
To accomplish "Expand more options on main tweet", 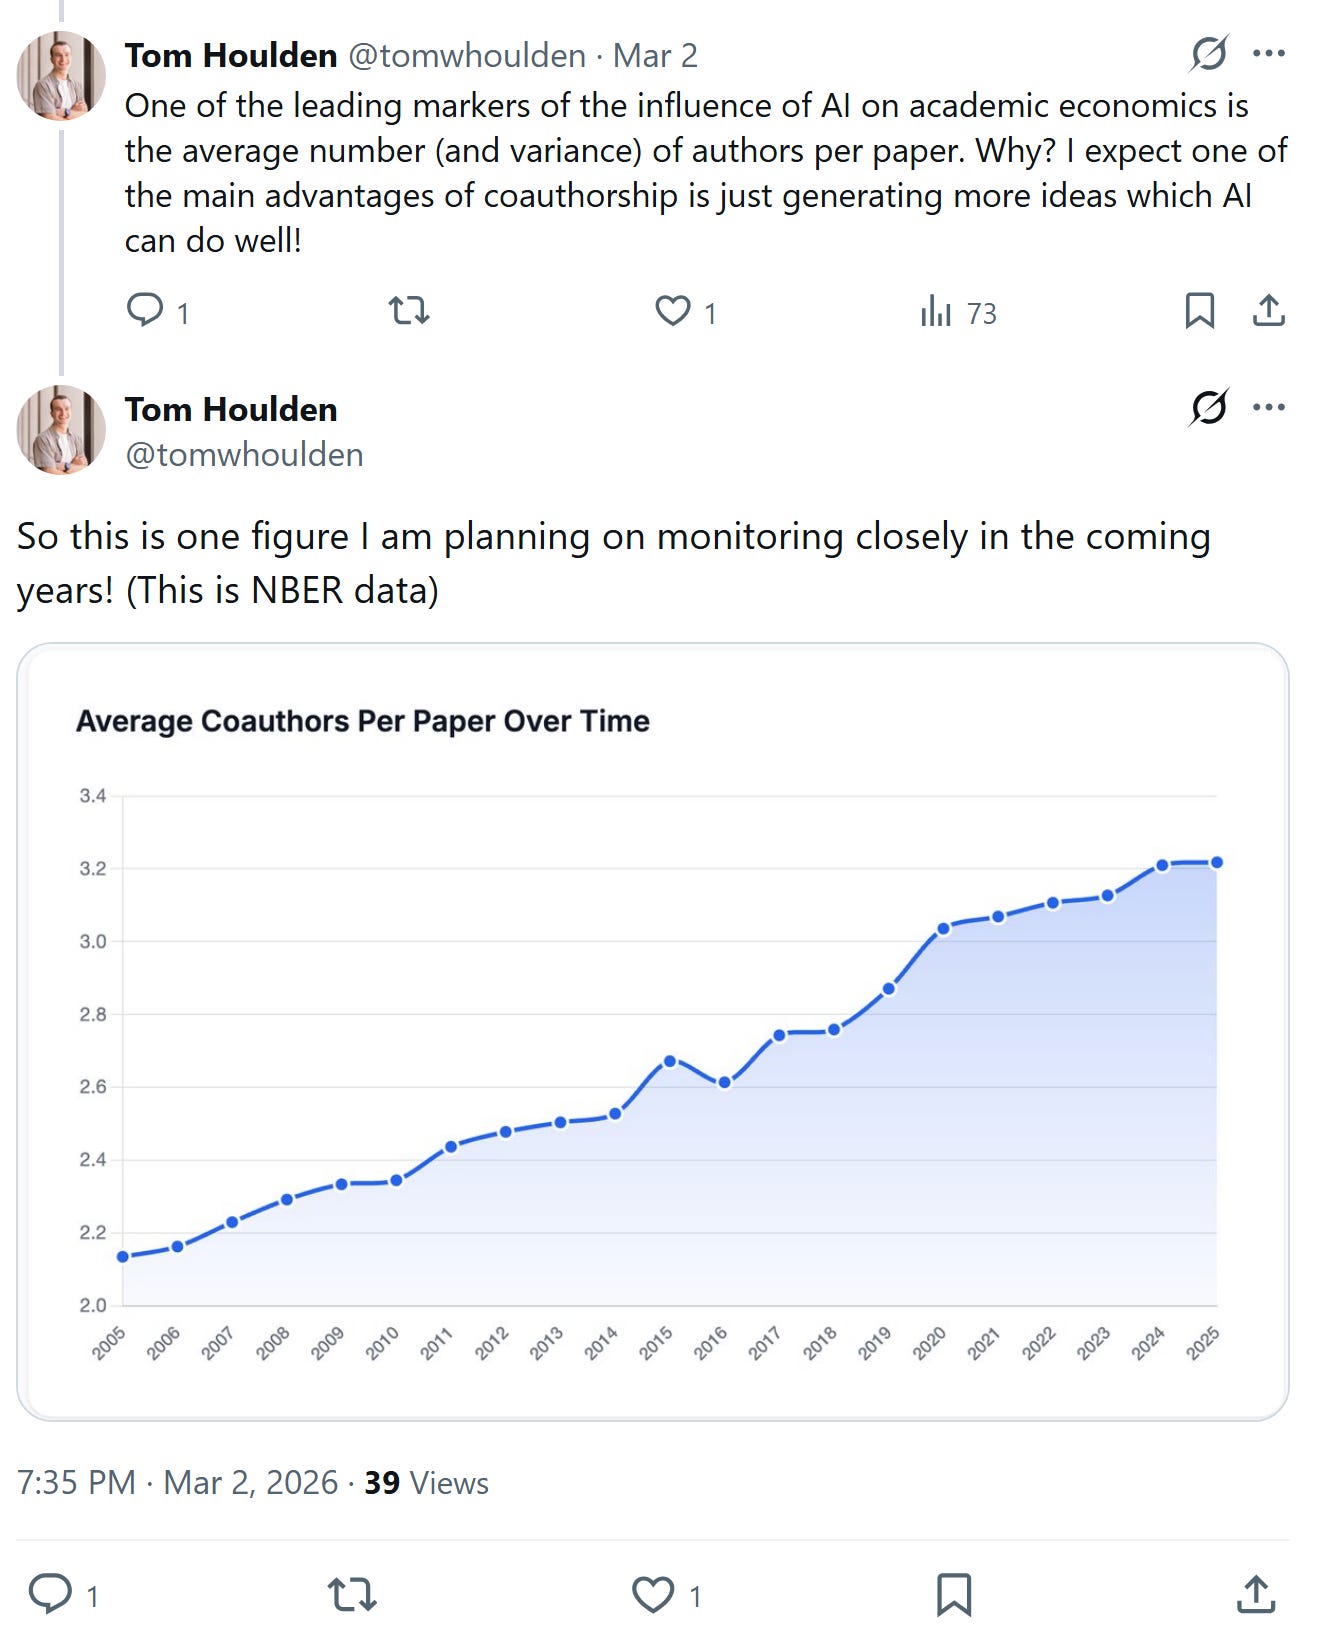I will point(1268,407).
